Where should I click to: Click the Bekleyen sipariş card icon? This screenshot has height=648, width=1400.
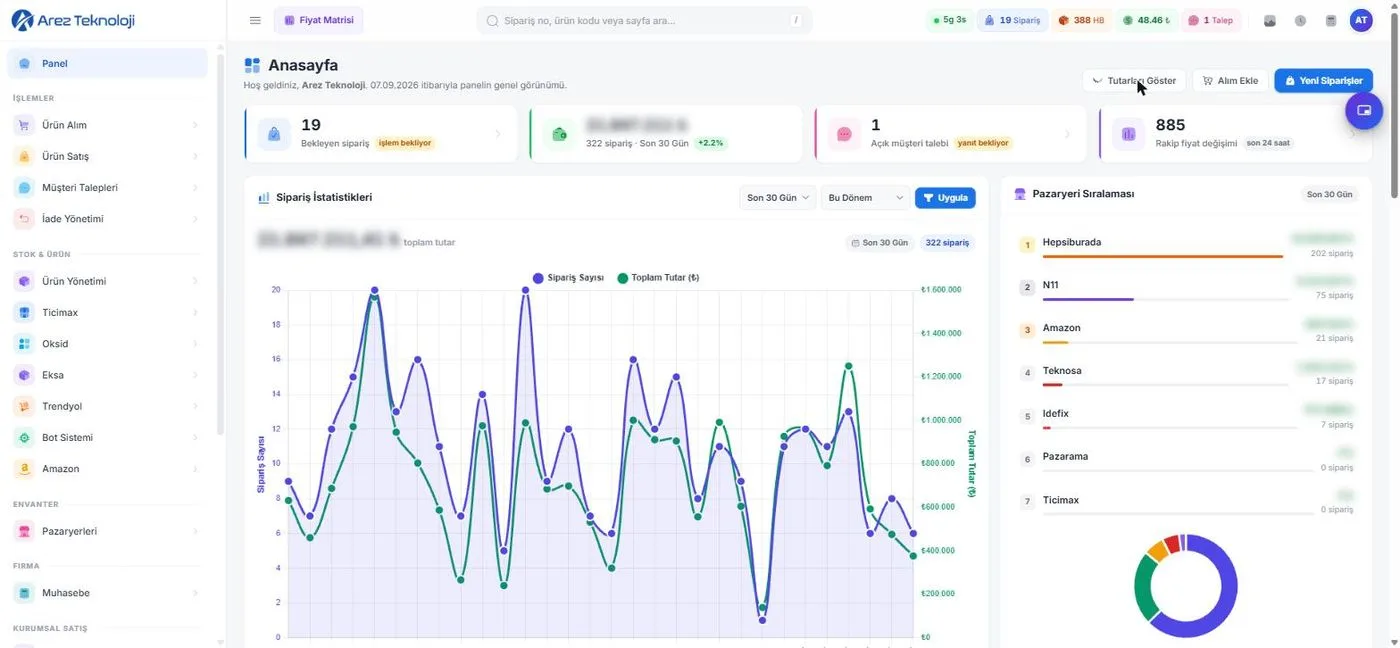(x=274, y=134)
